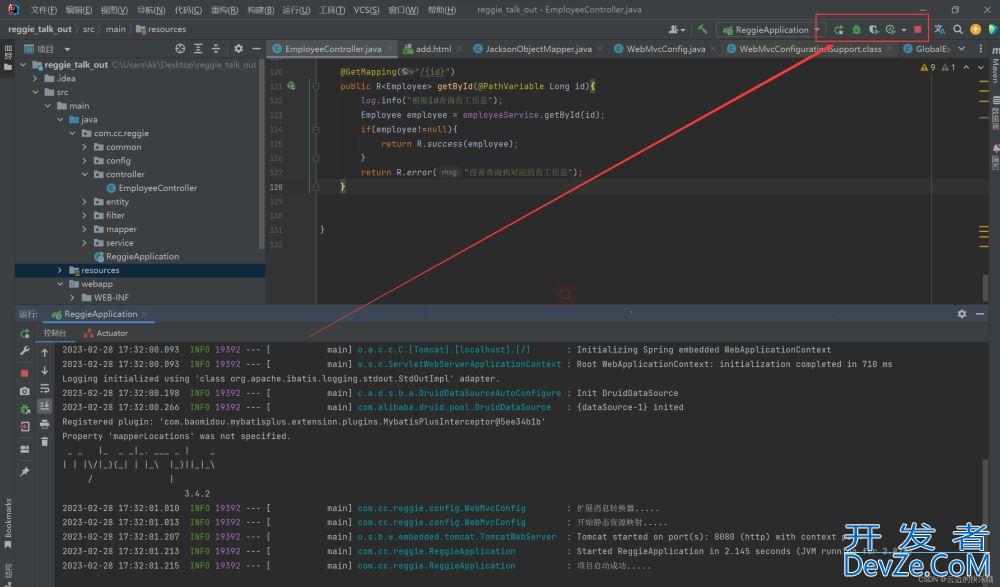Image resolution: width=1000 pixels, height=587 pixels.
Task: Expand the entity package
Action: (84, 202)
